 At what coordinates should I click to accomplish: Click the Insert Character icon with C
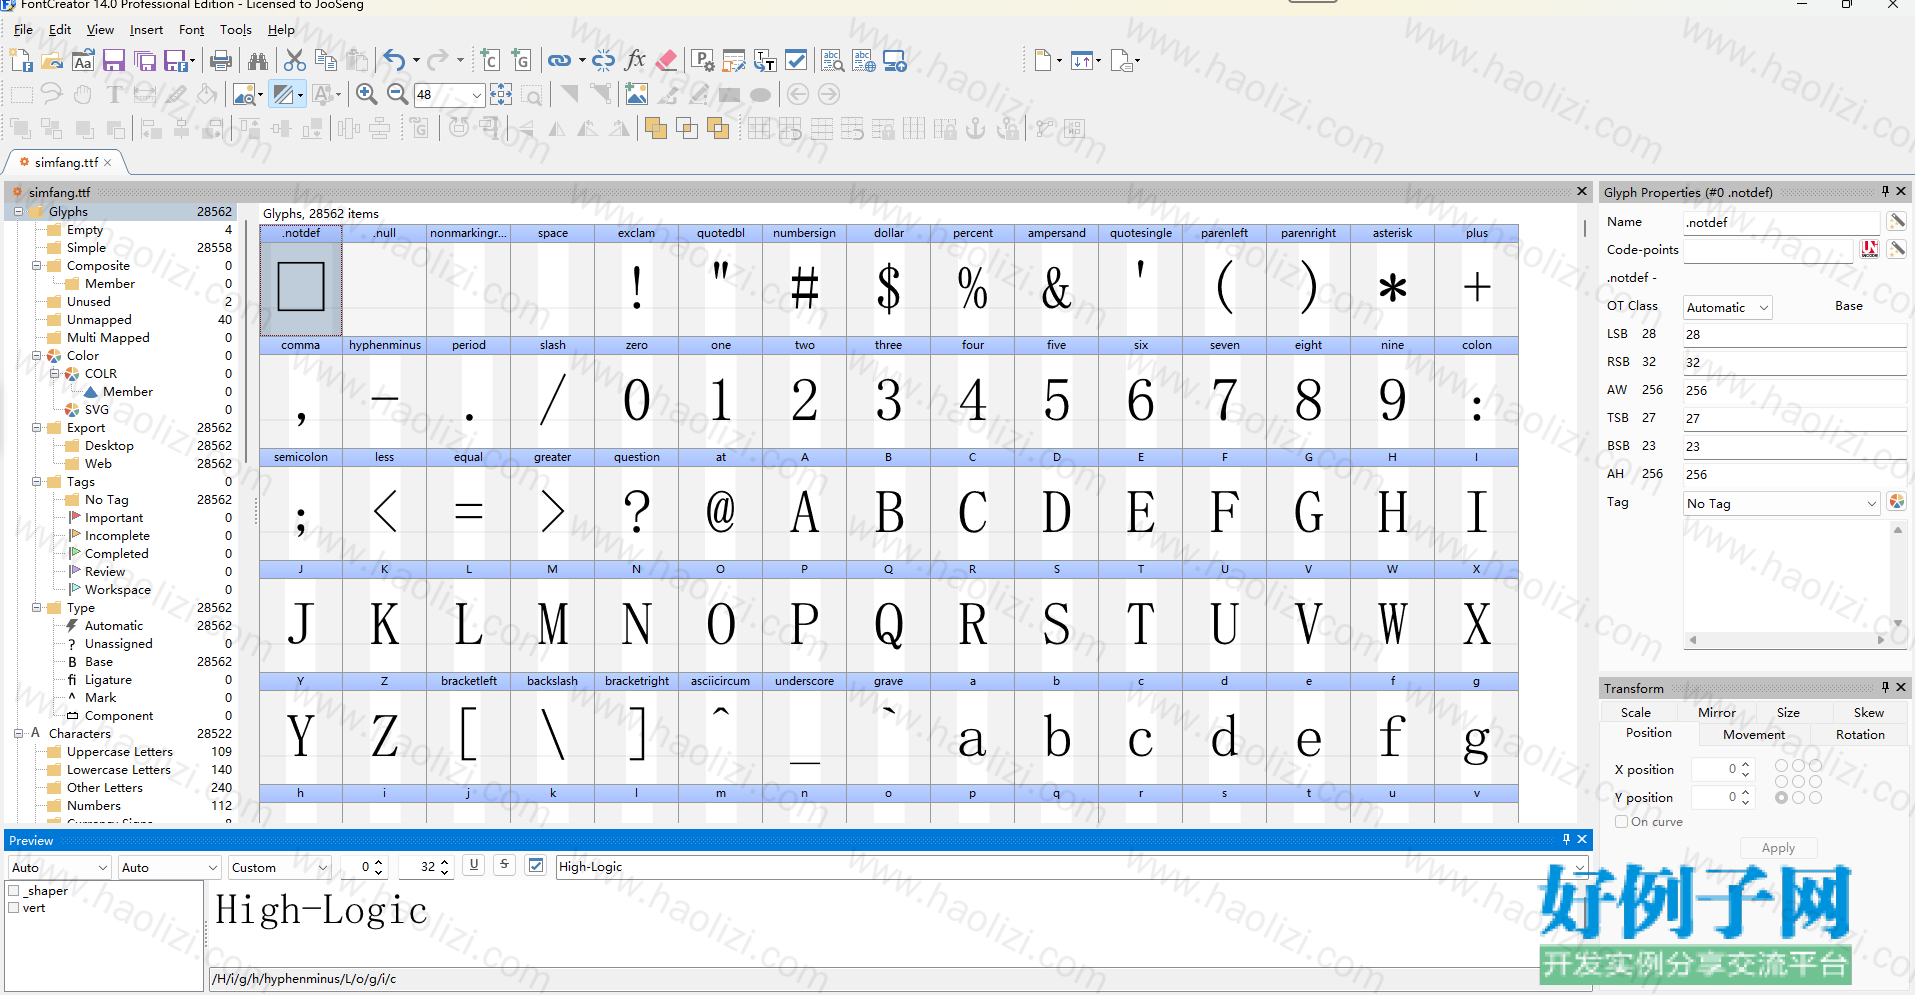coord(490,61)
